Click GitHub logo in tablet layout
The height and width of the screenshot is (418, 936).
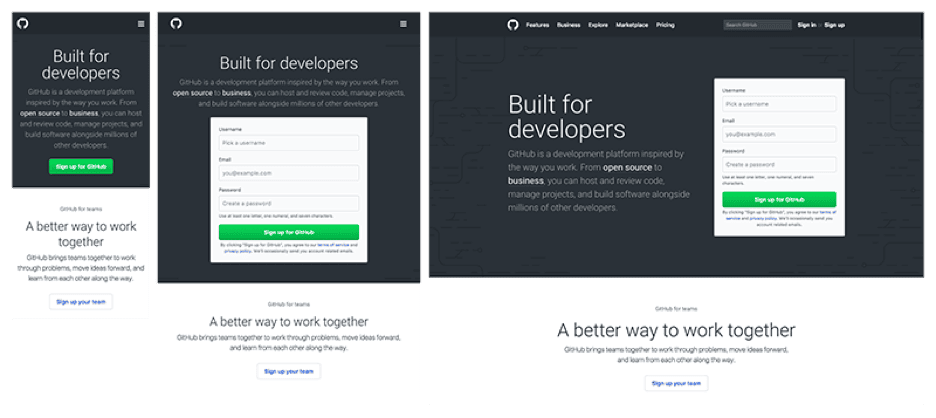pyautogui.click(x=176, y=24)
